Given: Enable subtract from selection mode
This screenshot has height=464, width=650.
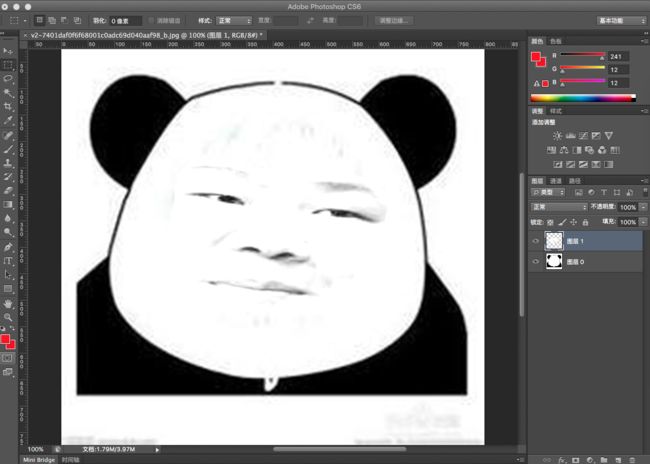Looking at the screenshot, I should tap(64, 20).
